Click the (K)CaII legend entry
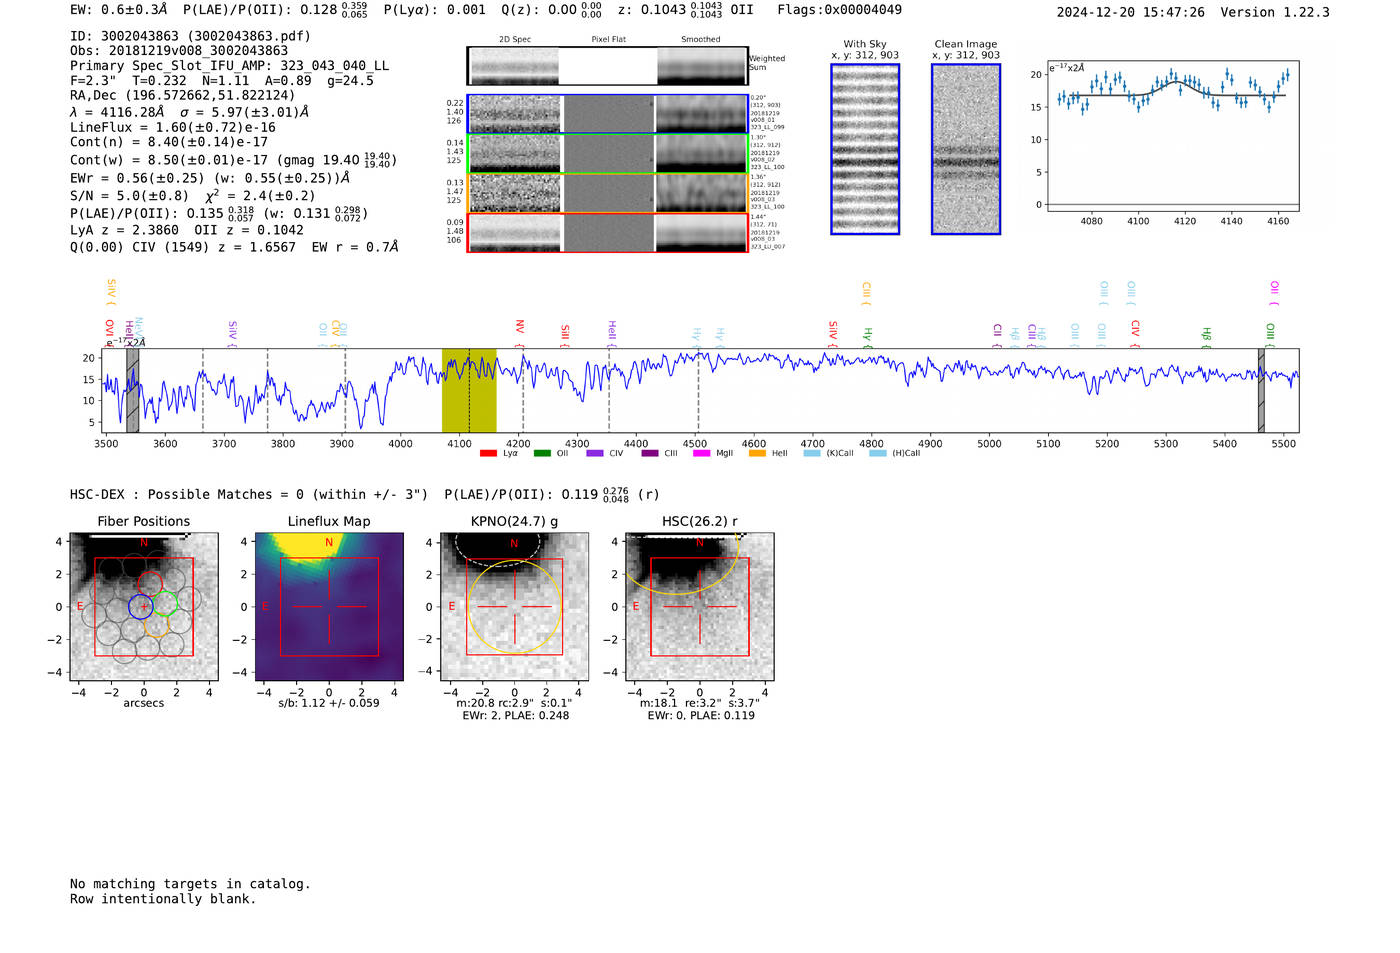The height and width of the screenshot is (953, 1400). (829, 453)
